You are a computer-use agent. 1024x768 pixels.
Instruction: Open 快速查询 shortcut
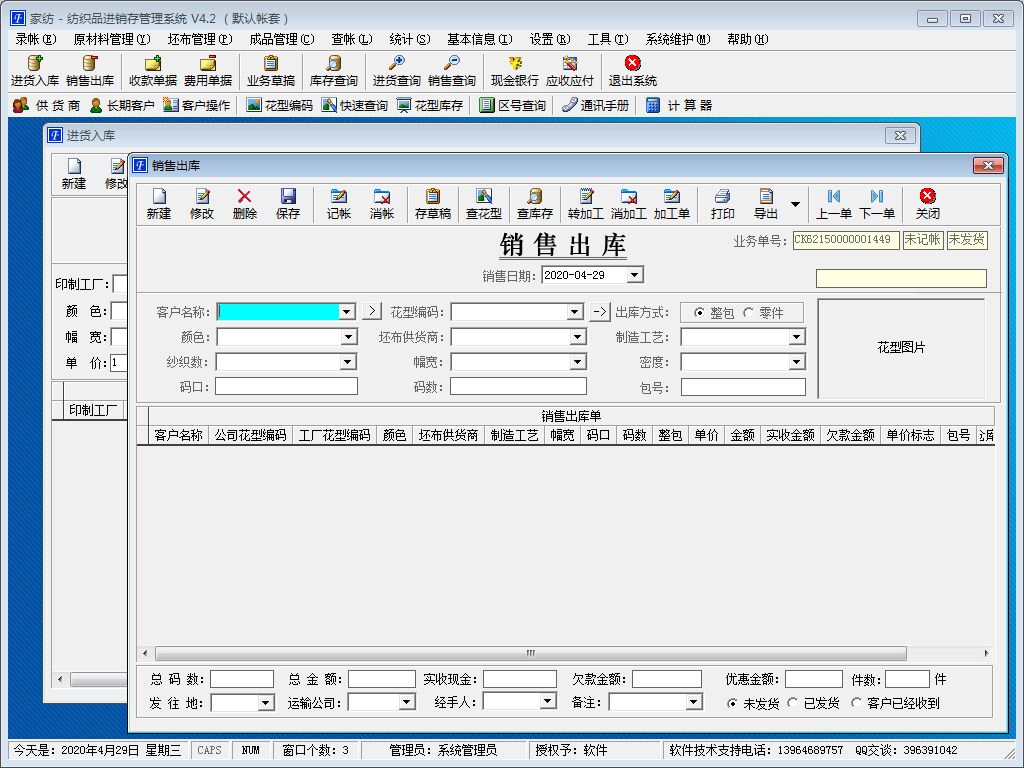tap(355, 105)
